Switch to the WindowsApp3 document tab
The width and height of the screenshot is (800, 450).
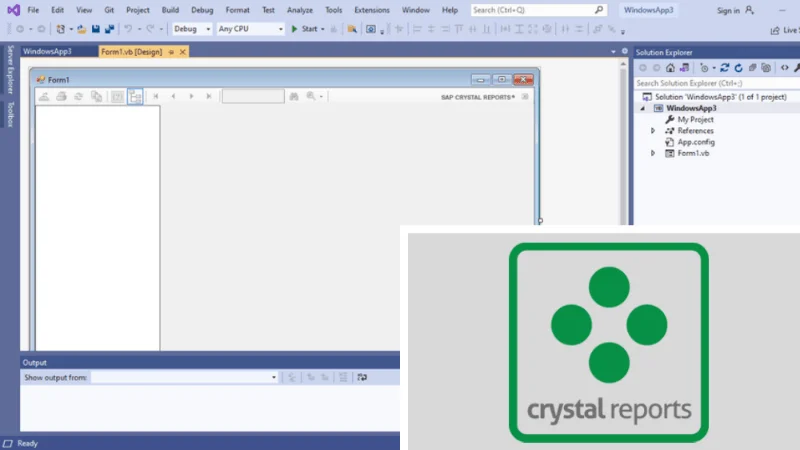pos(47,52)
